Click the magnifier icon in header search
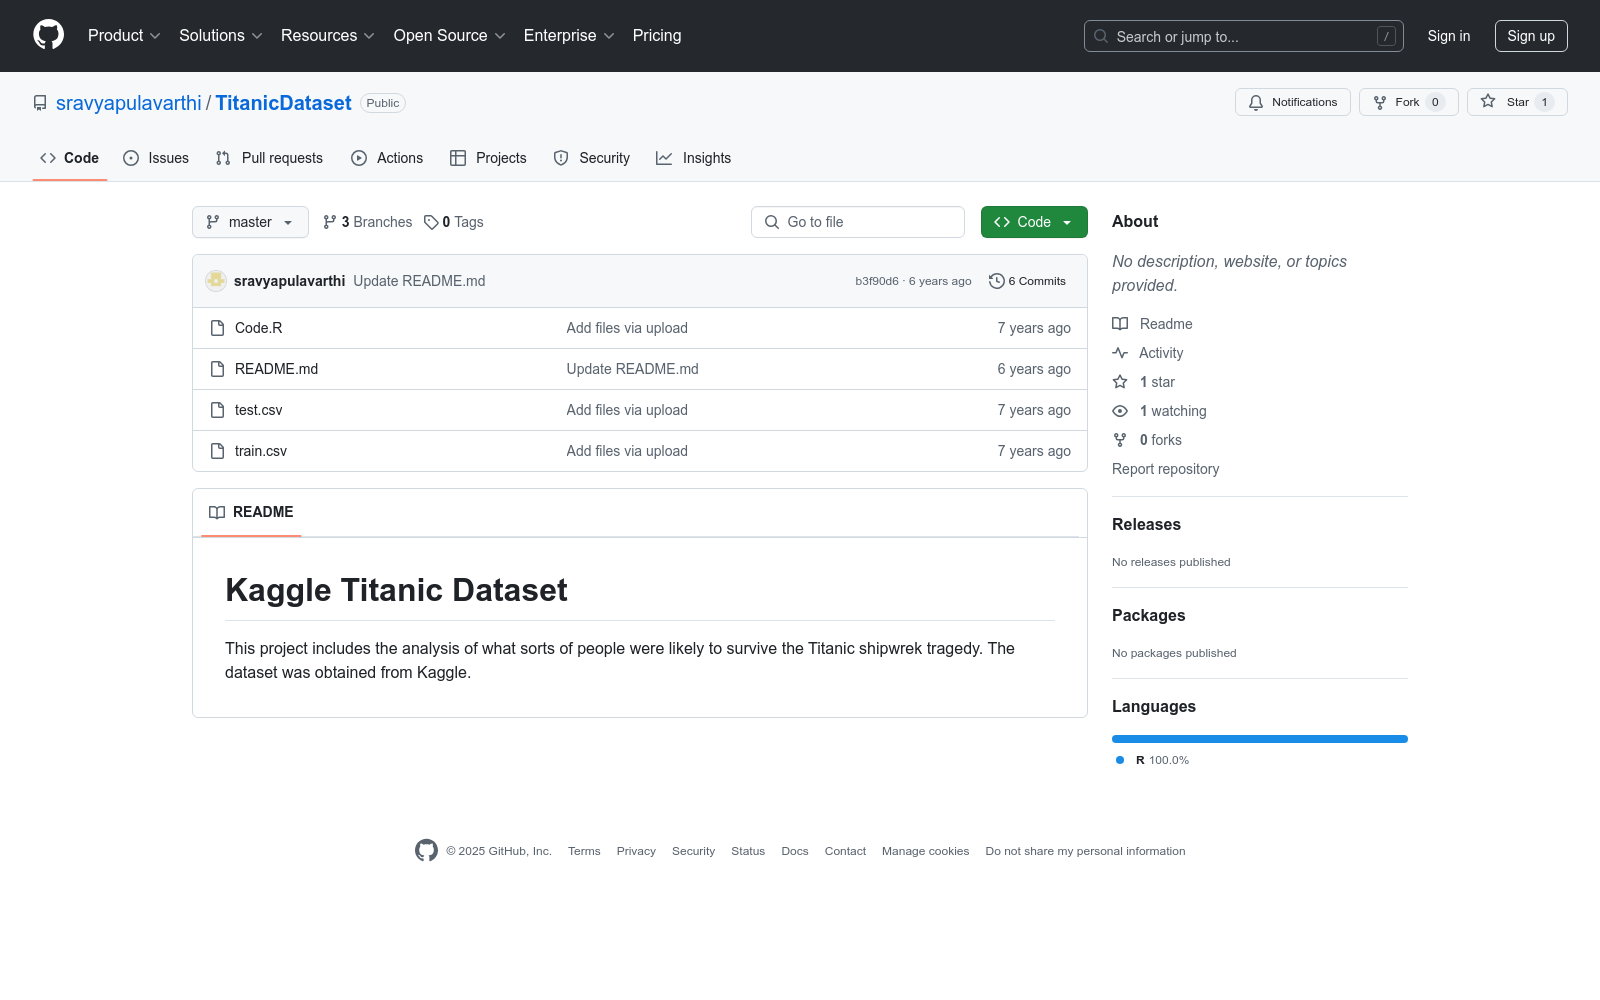Viewport: 1600px width, 1000px height. (x=1101, y=36)
